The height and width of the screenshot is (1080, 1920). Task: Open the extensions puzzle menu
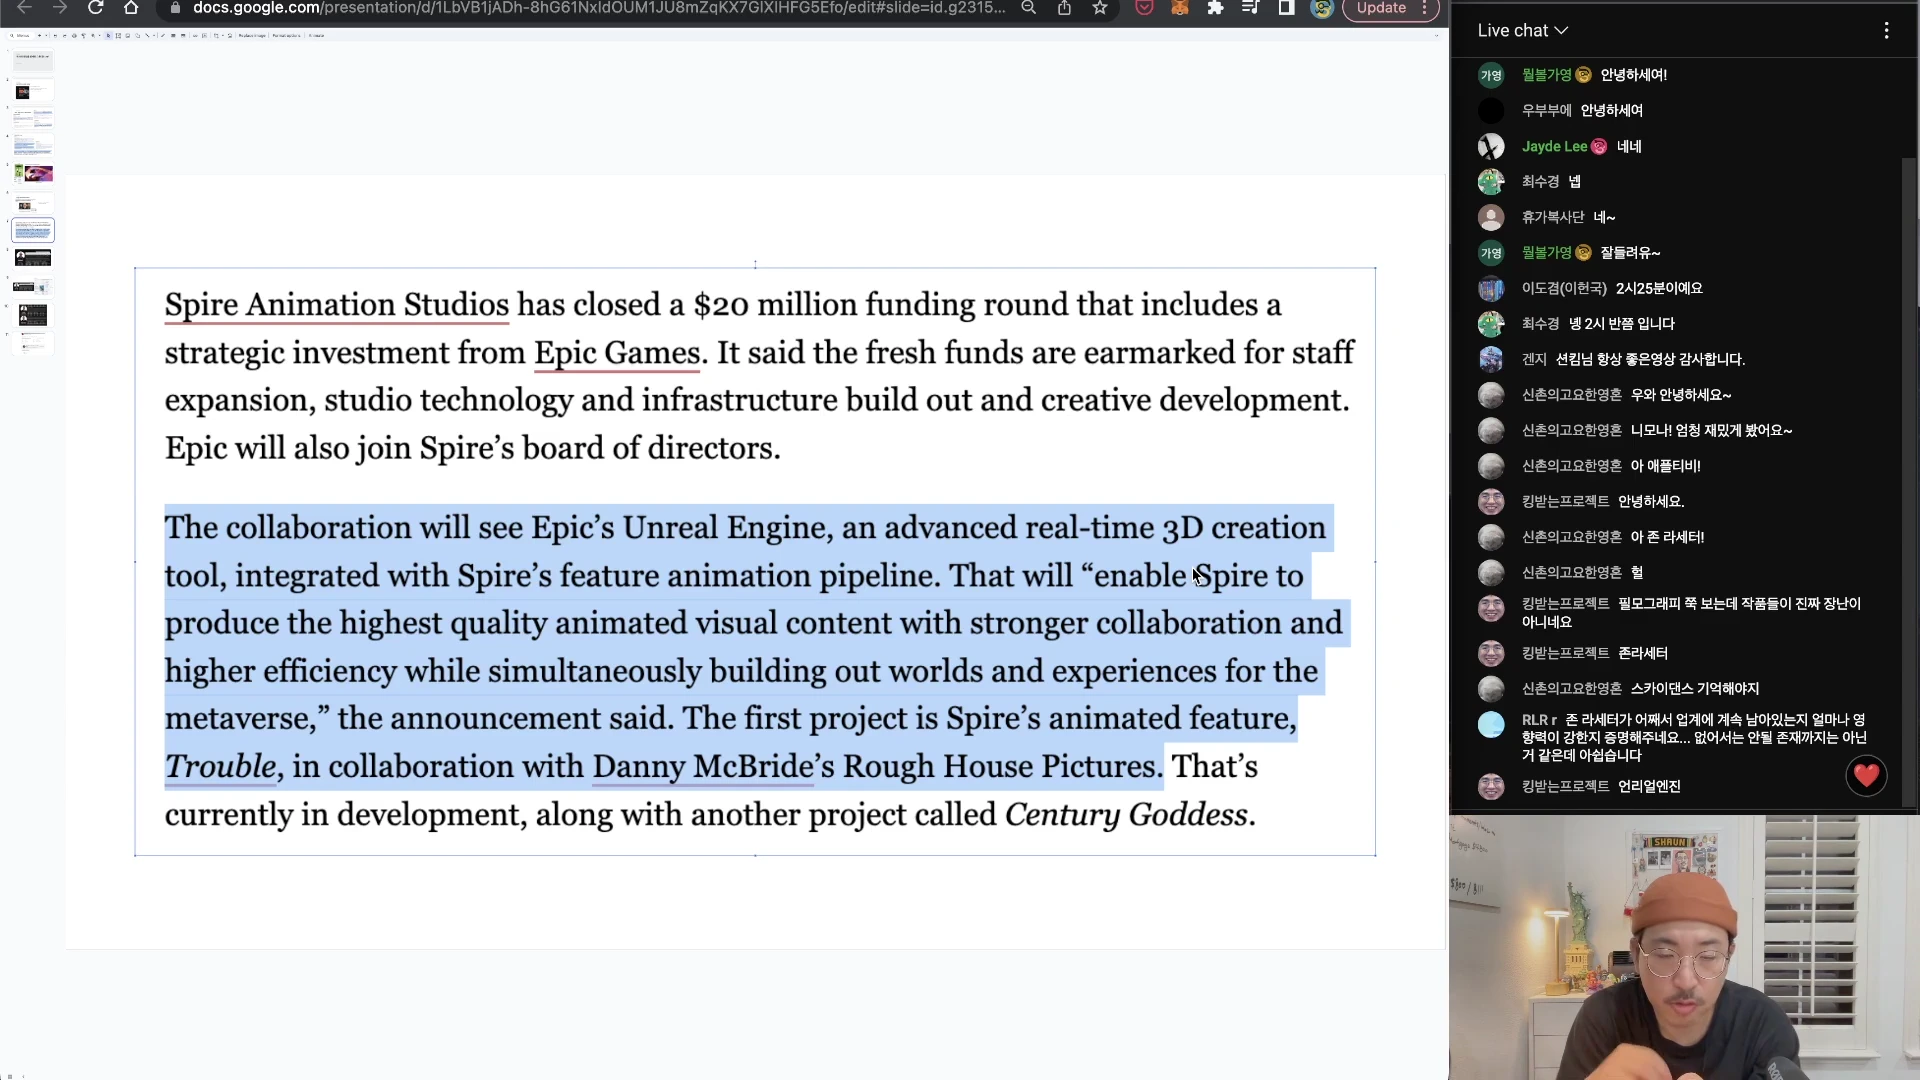pyautogui.click(x=1215, y=8)
